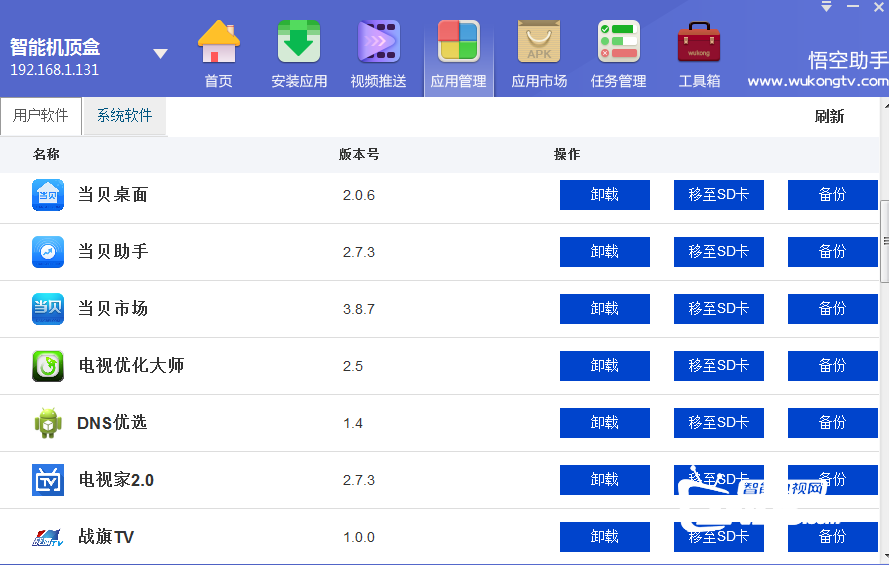This screenshot has width=889, height=565.
Task: Move 当贝市场 to SD card
Action: pyautogui.click(x=718, y=309)
